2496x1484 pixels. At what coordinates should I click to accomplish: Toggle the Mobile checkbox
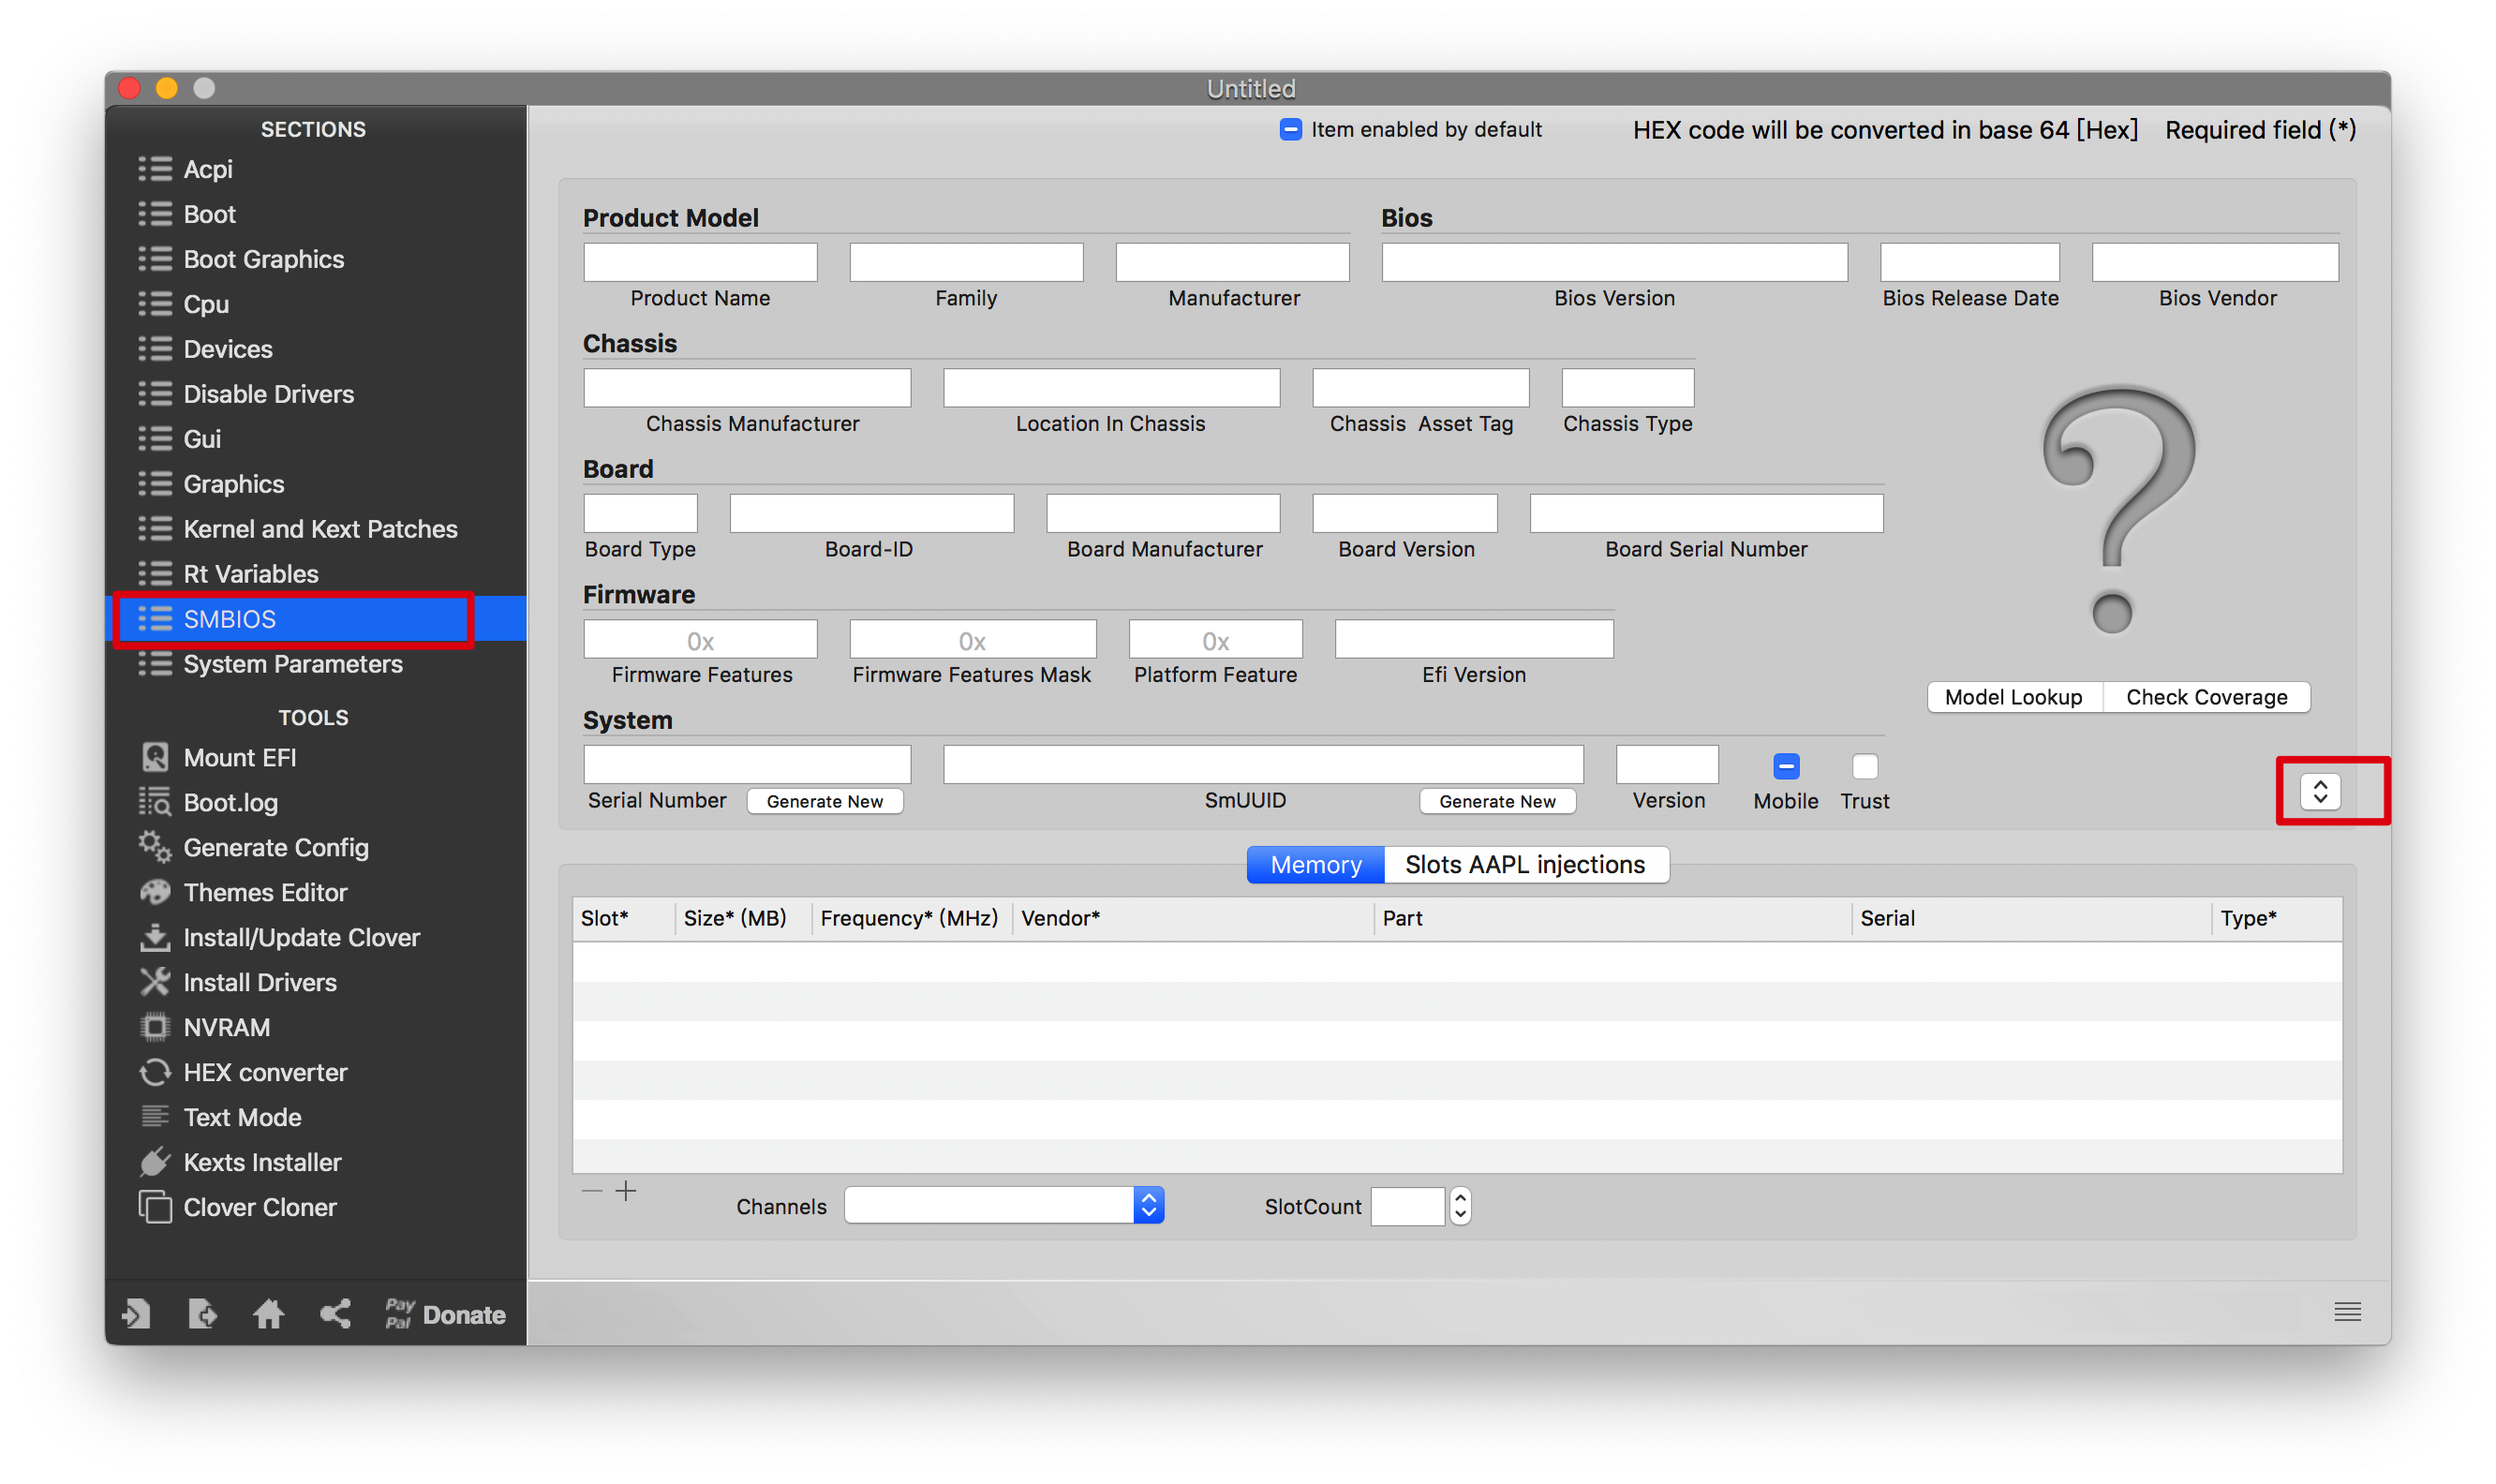click(1786, 767)
